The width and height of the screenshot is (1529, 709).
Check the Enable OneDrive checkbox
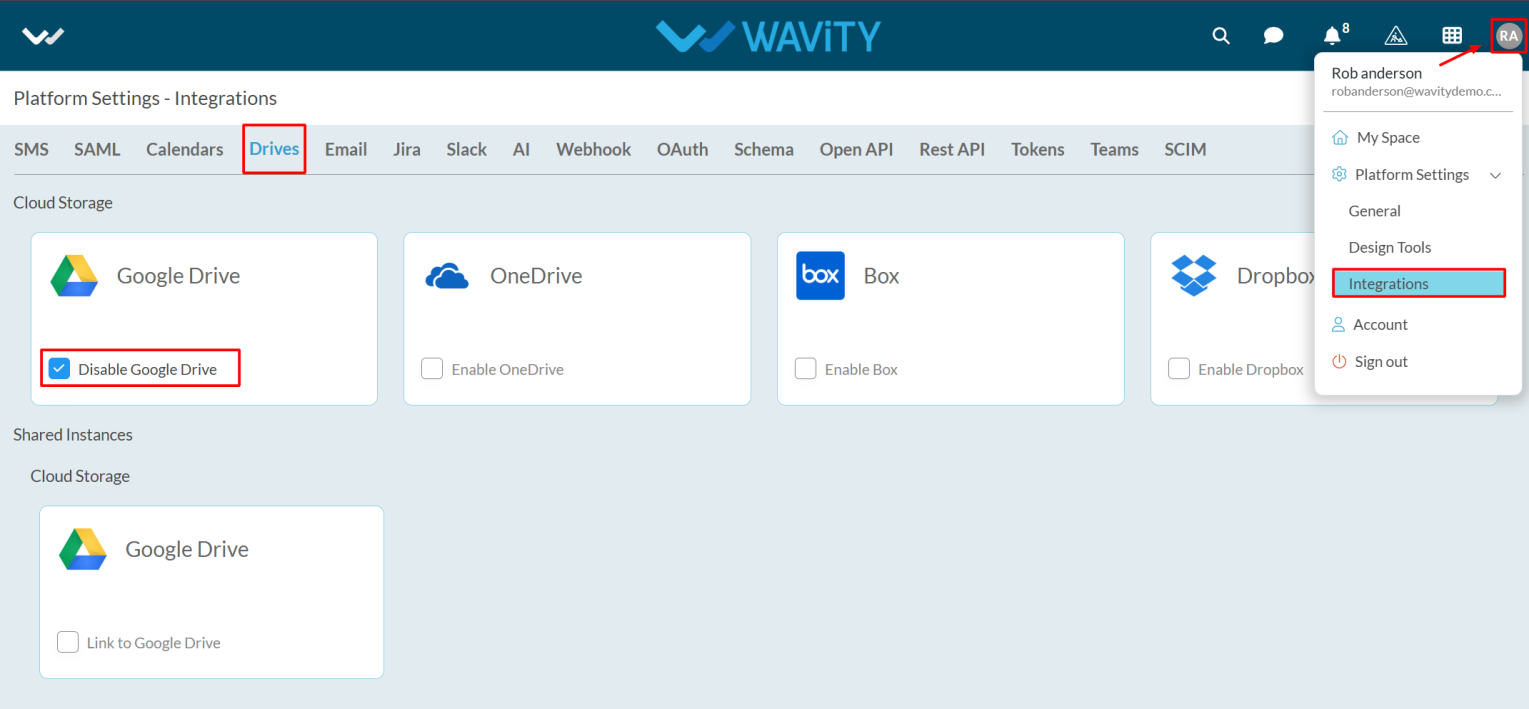[x=432, y=369]
